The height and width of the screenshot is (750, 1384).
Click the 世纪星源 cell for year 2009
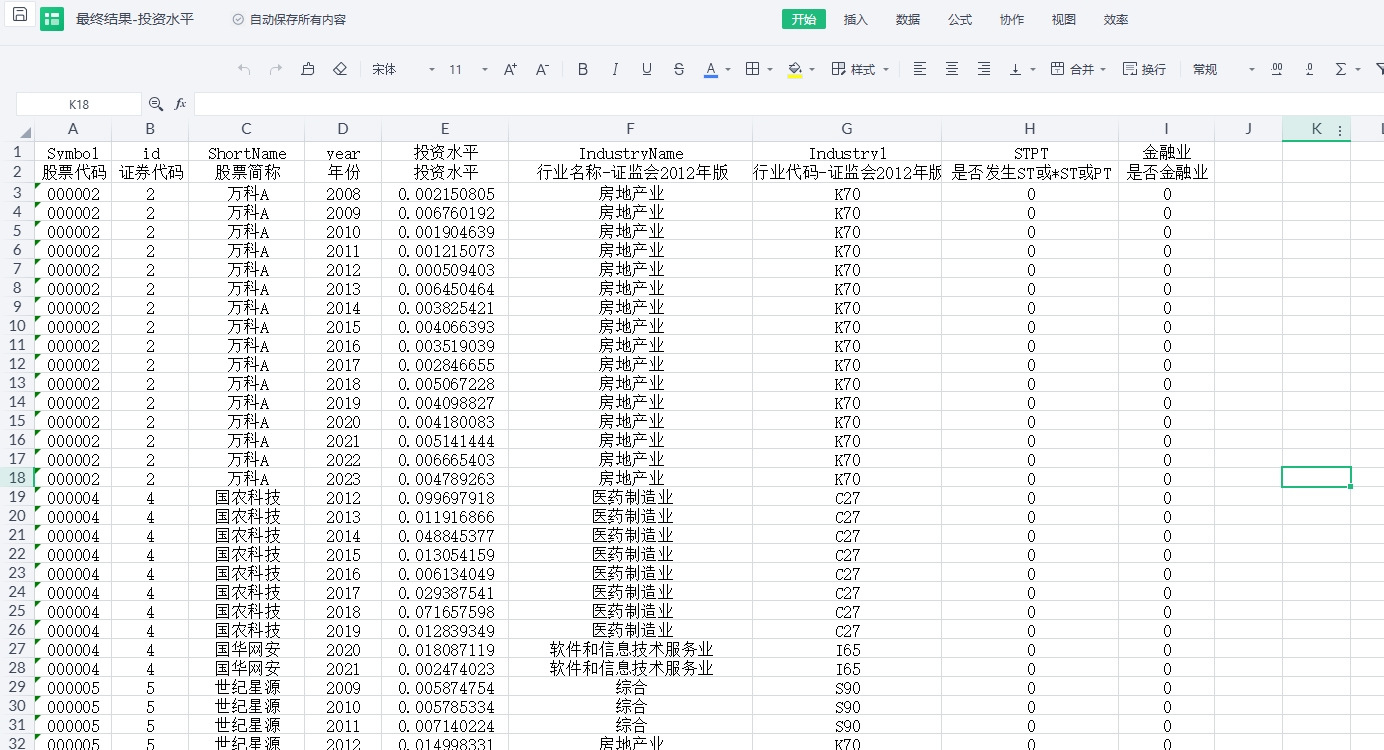click(247, 687)
